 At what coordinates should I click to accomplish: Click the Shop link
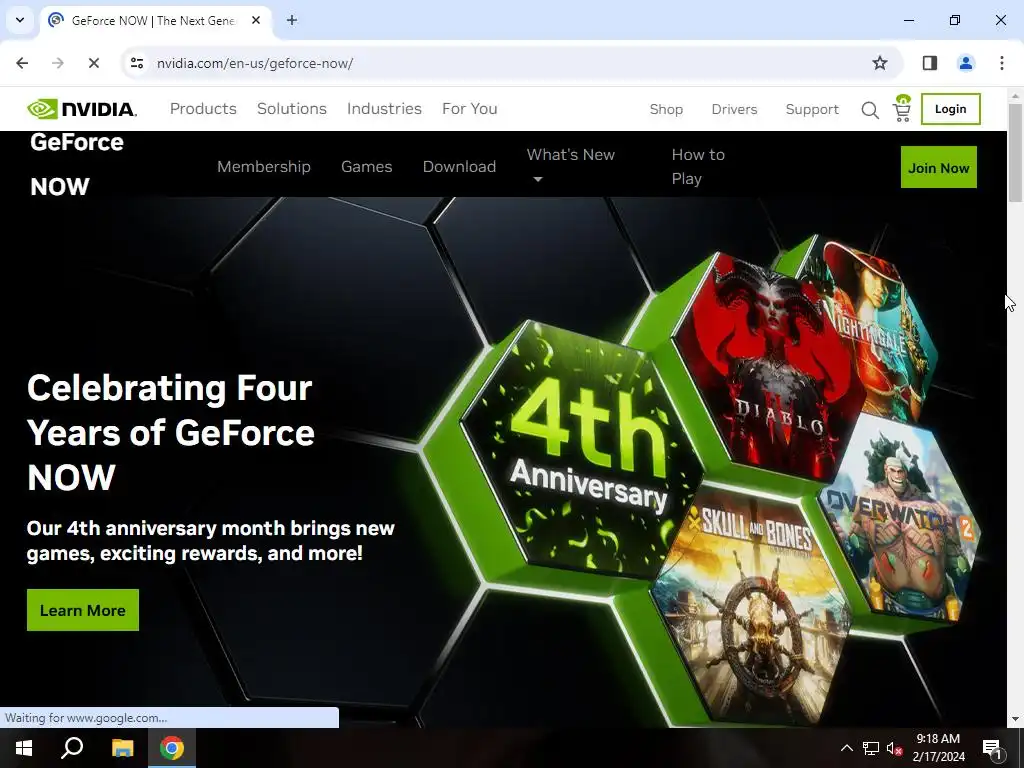point(666,109)
